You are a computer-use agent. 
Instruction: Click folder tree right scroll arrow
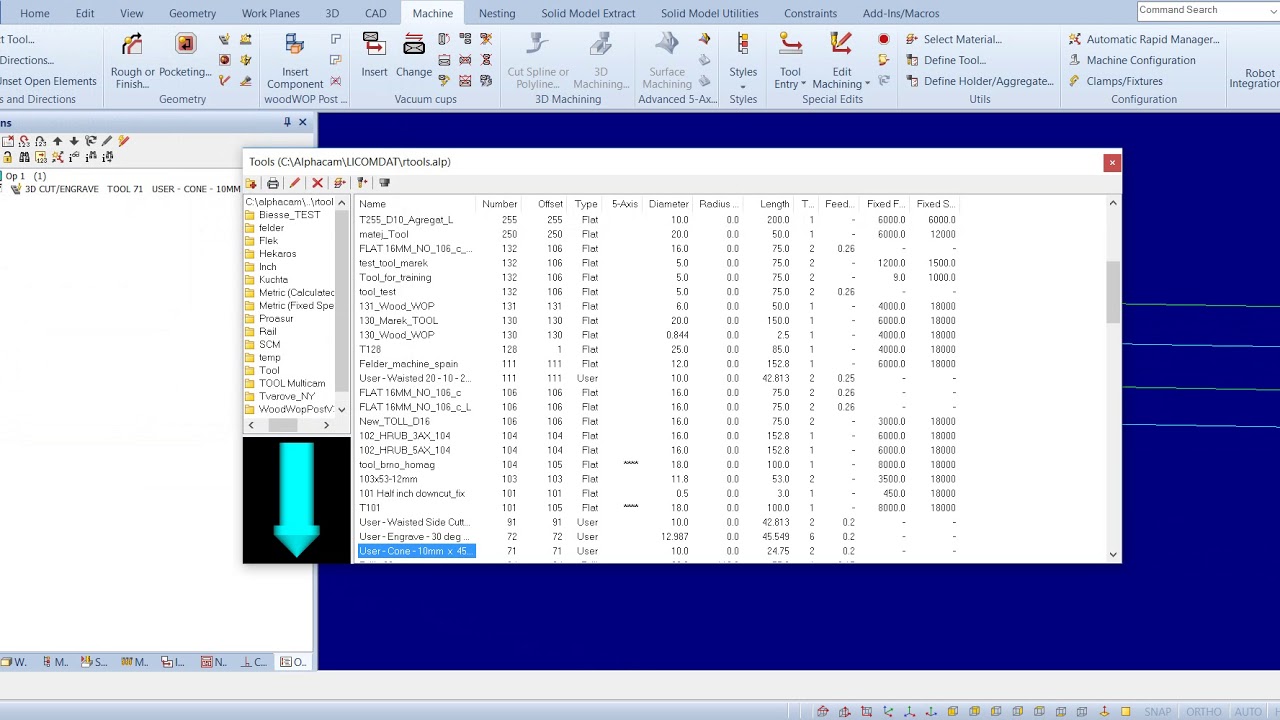[x=326, y=425]
